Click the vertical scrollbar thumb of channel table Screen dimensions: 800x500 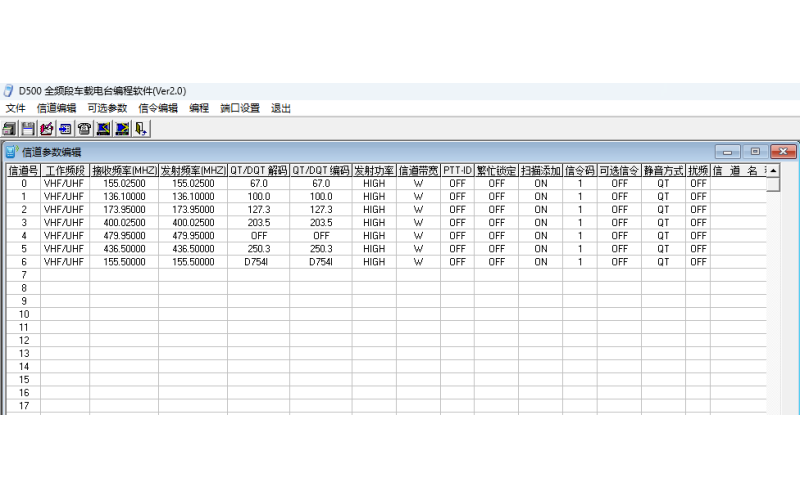click(x=773, y=184)
